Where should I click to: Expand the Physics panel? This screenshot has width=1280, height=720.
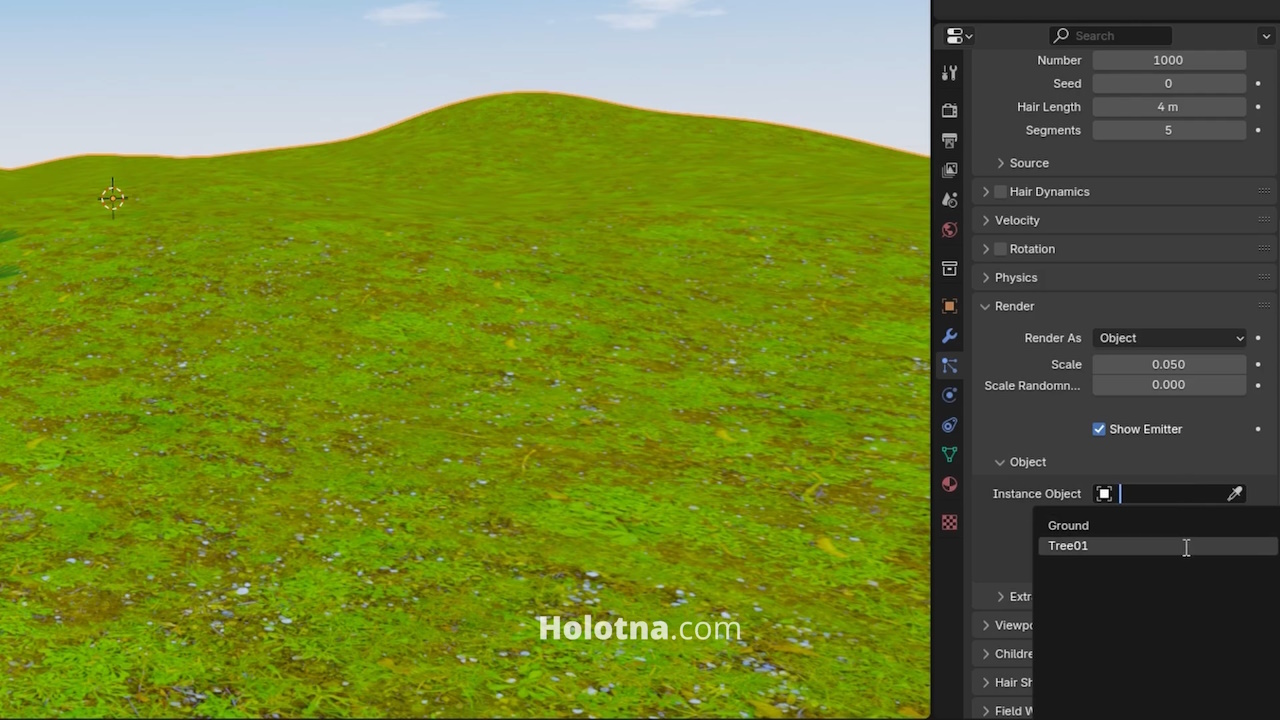986,278
